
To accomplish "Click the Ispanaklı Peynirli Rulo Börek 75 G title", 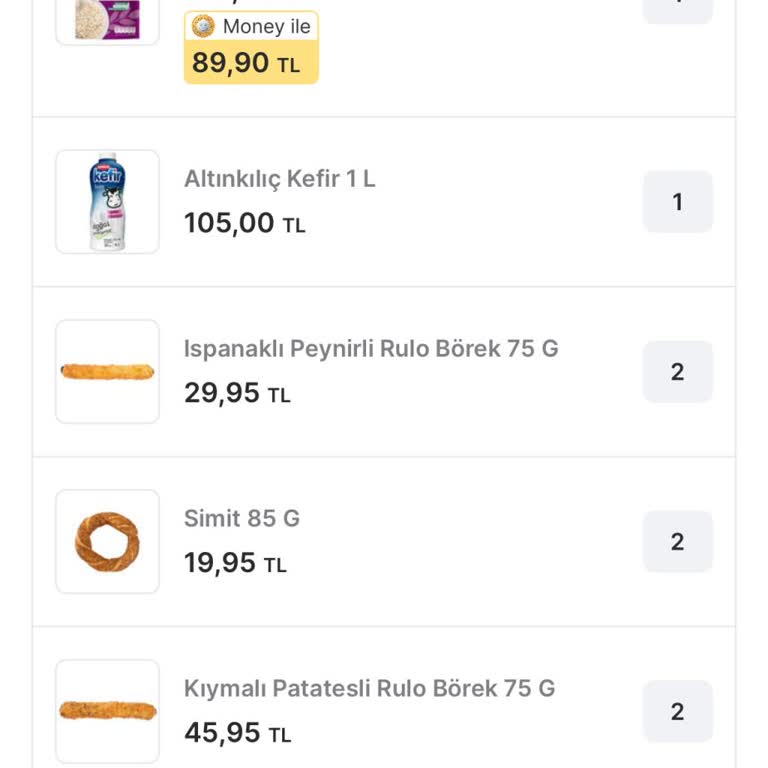I will pos(371,349).
